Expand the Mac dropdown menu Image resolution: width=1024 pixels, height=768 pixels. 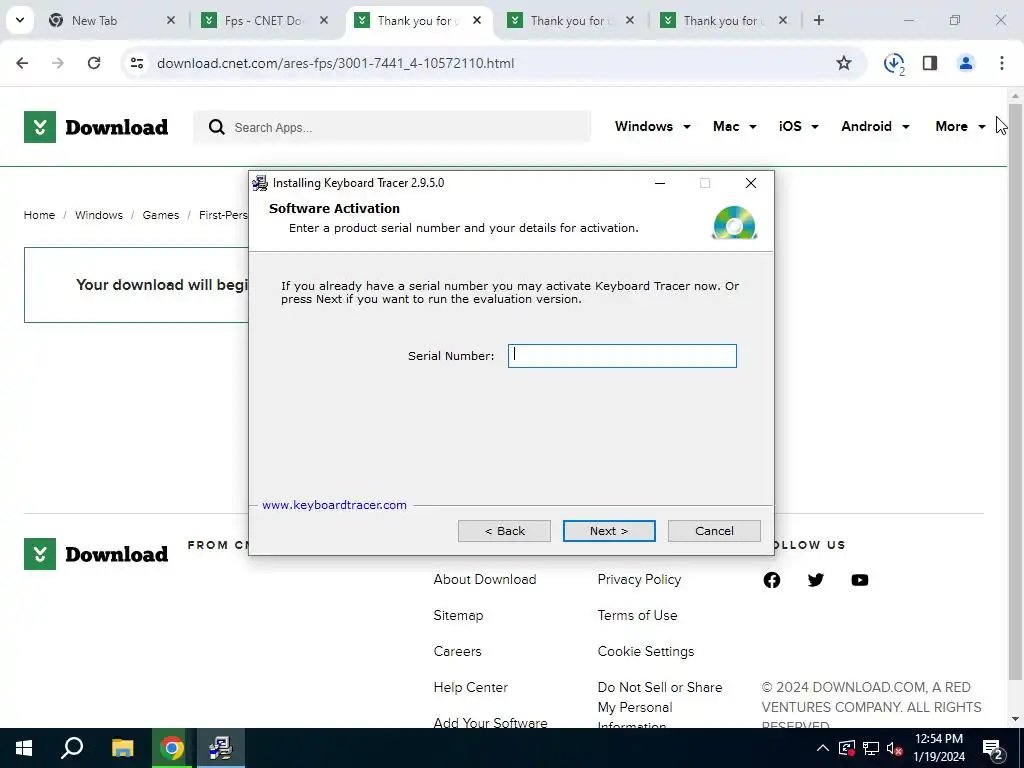point(735,127)
